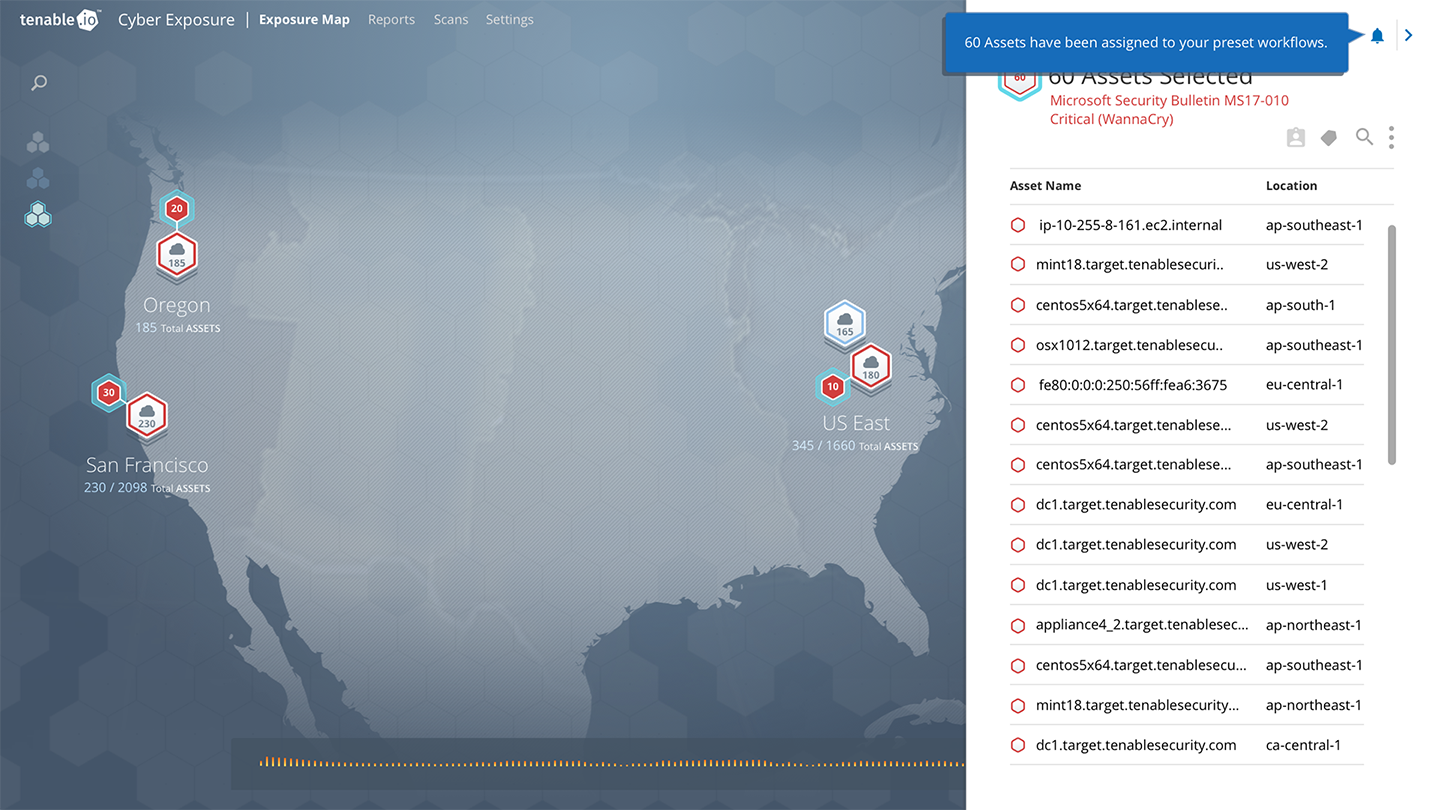Click Oregon's red 20 vulnerability marker
Image resolution: width=1440 pixels, height=810 pixels.
pyautogui.click(x=176, y=209)
